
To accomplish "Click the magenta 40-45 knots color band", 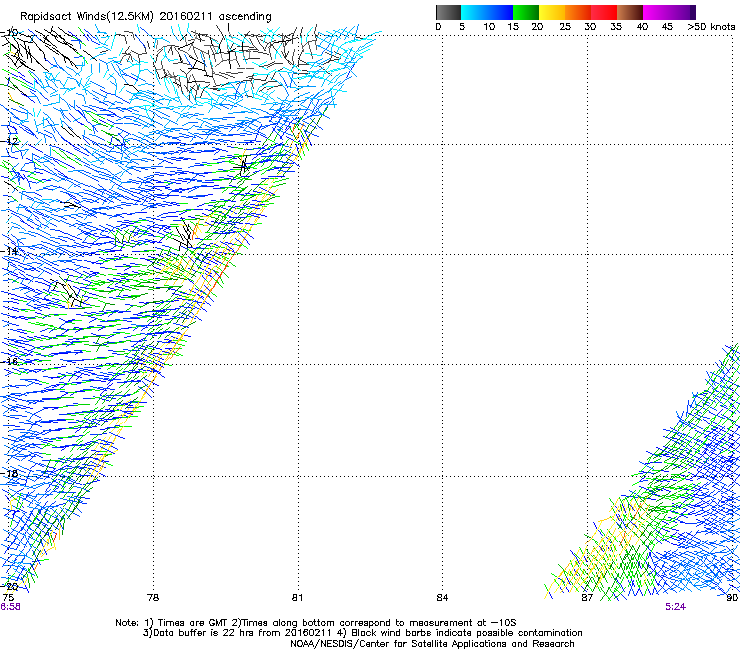I will [x=656, y=12].
